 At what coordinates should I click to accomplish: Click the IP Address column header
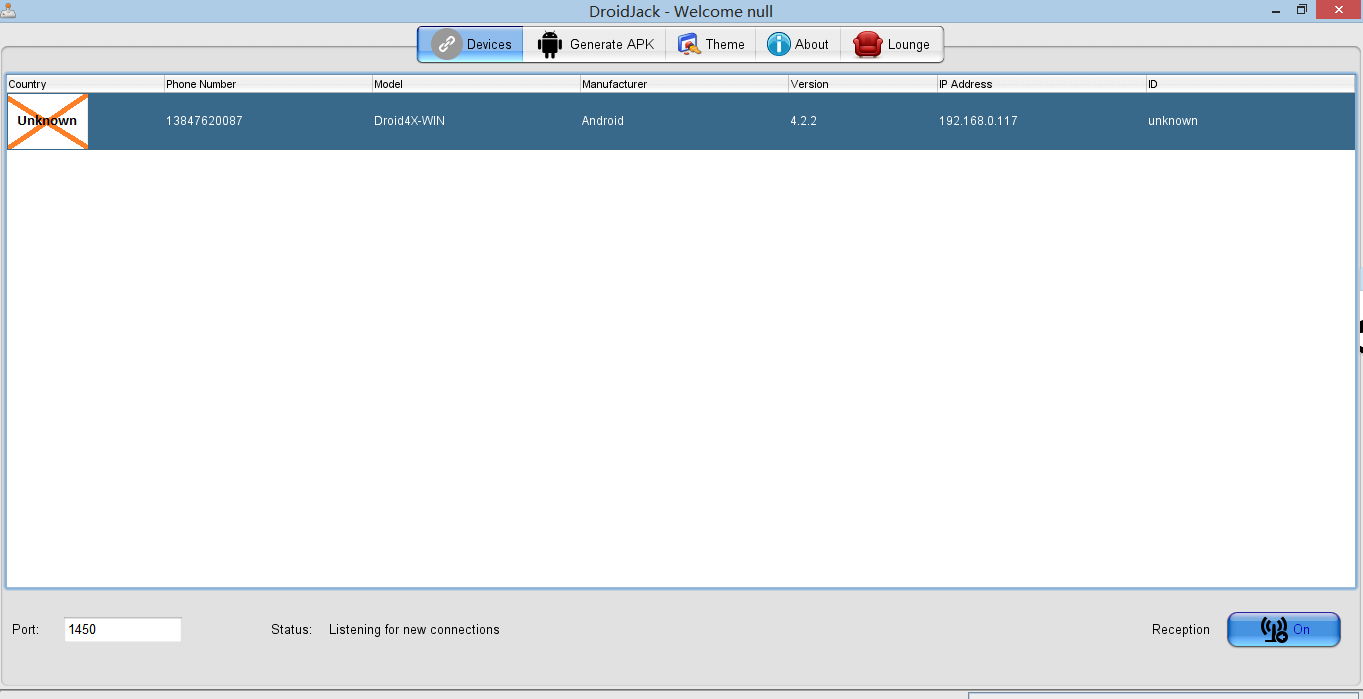point(1042,84)
